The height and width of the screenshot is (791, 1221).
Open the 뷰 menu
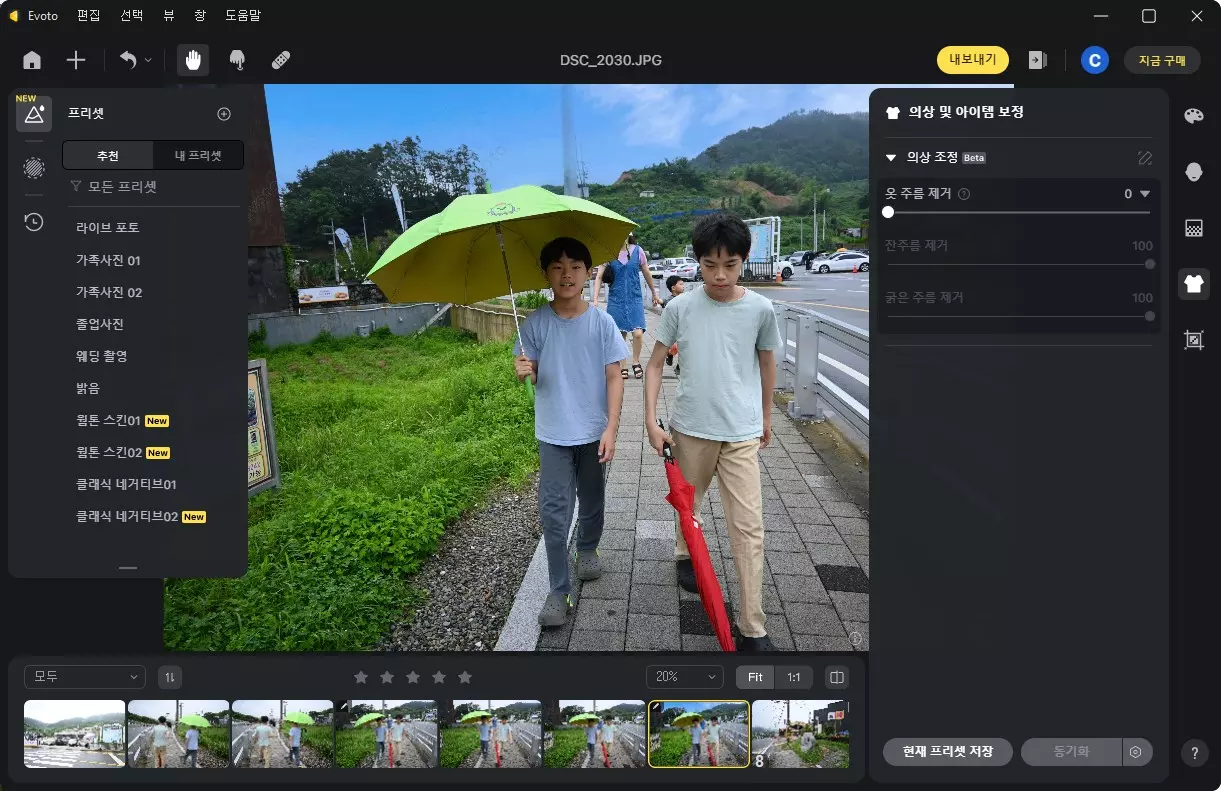point(170,16)
